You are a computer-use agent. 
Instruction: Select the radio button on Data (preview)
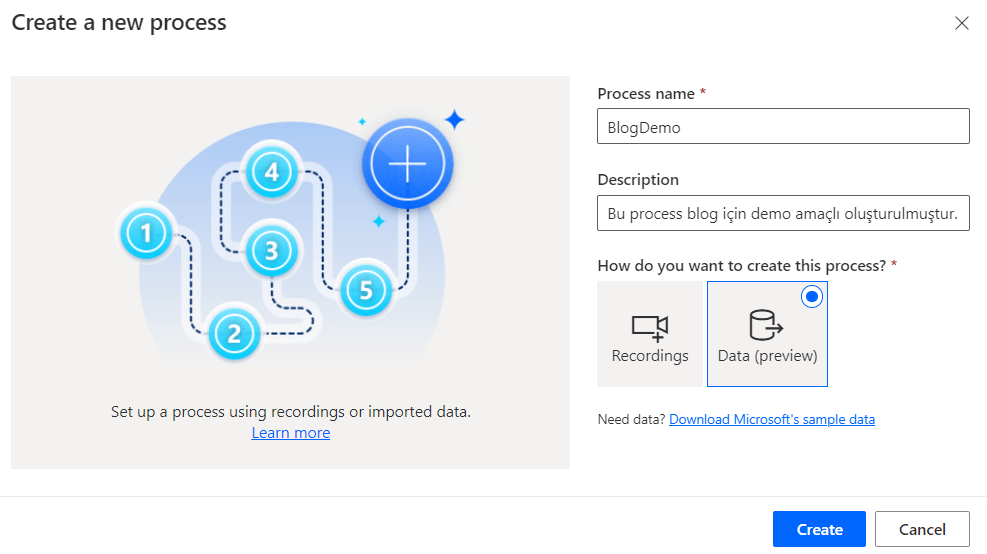pos(812,296)
